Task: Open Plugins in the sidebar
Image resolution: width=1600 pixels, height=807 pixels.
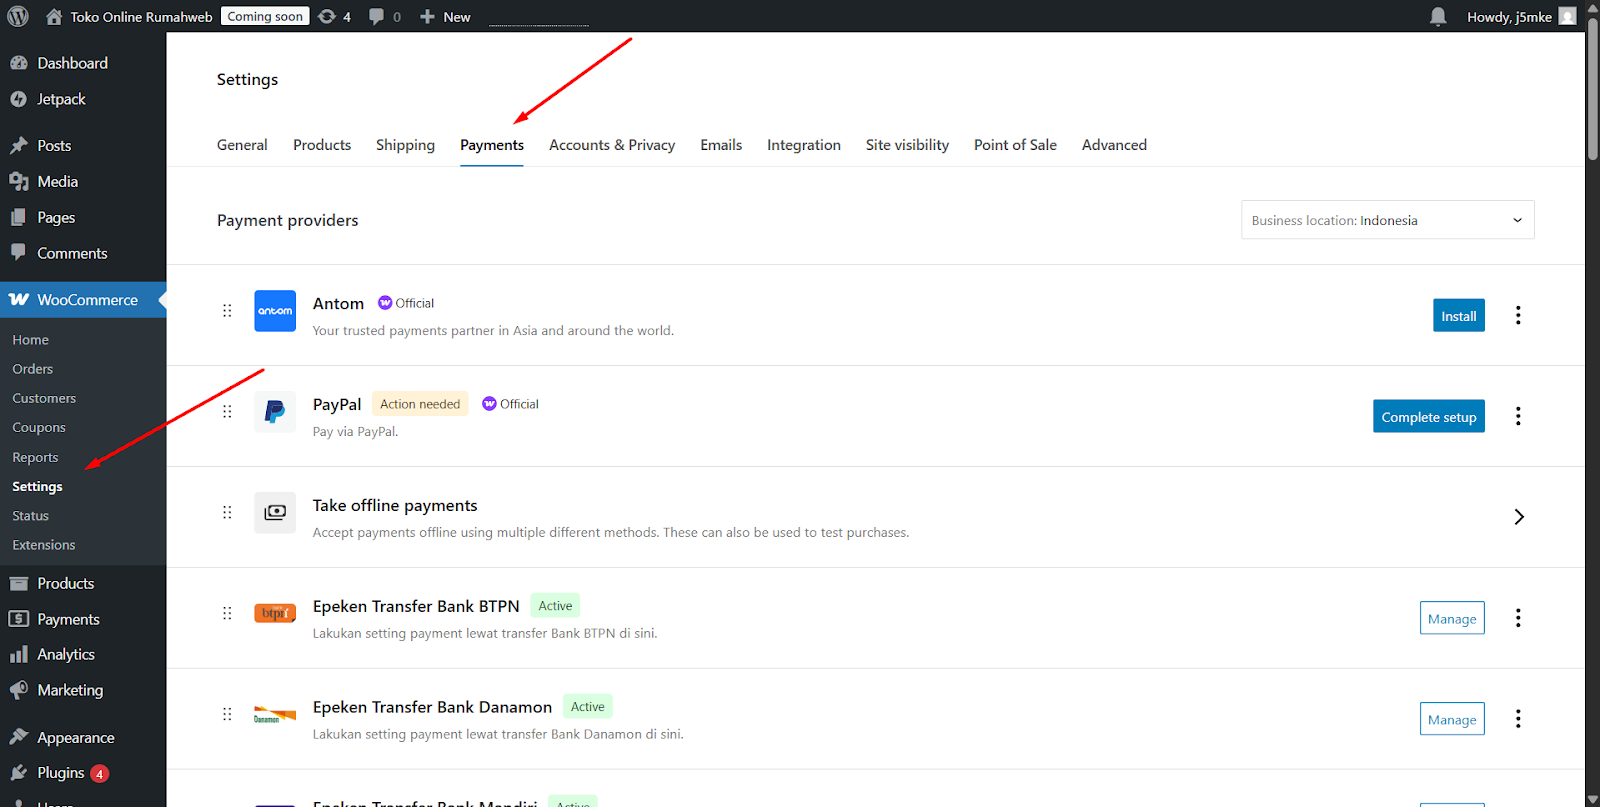Action: 60,773
